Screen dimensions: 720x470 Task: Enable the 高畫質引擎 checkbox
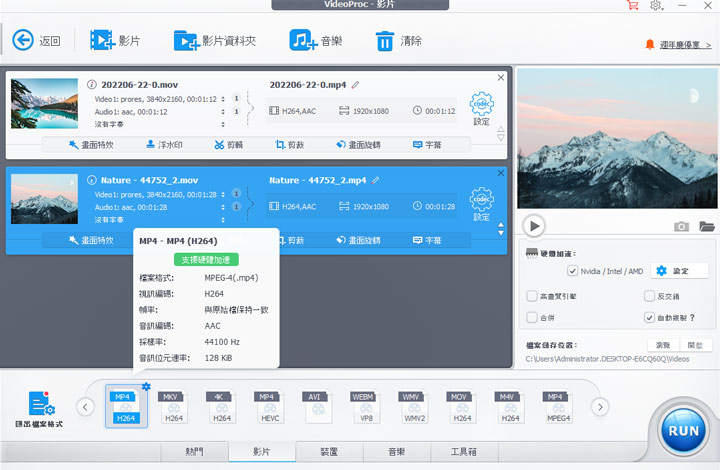coord(532,296)
